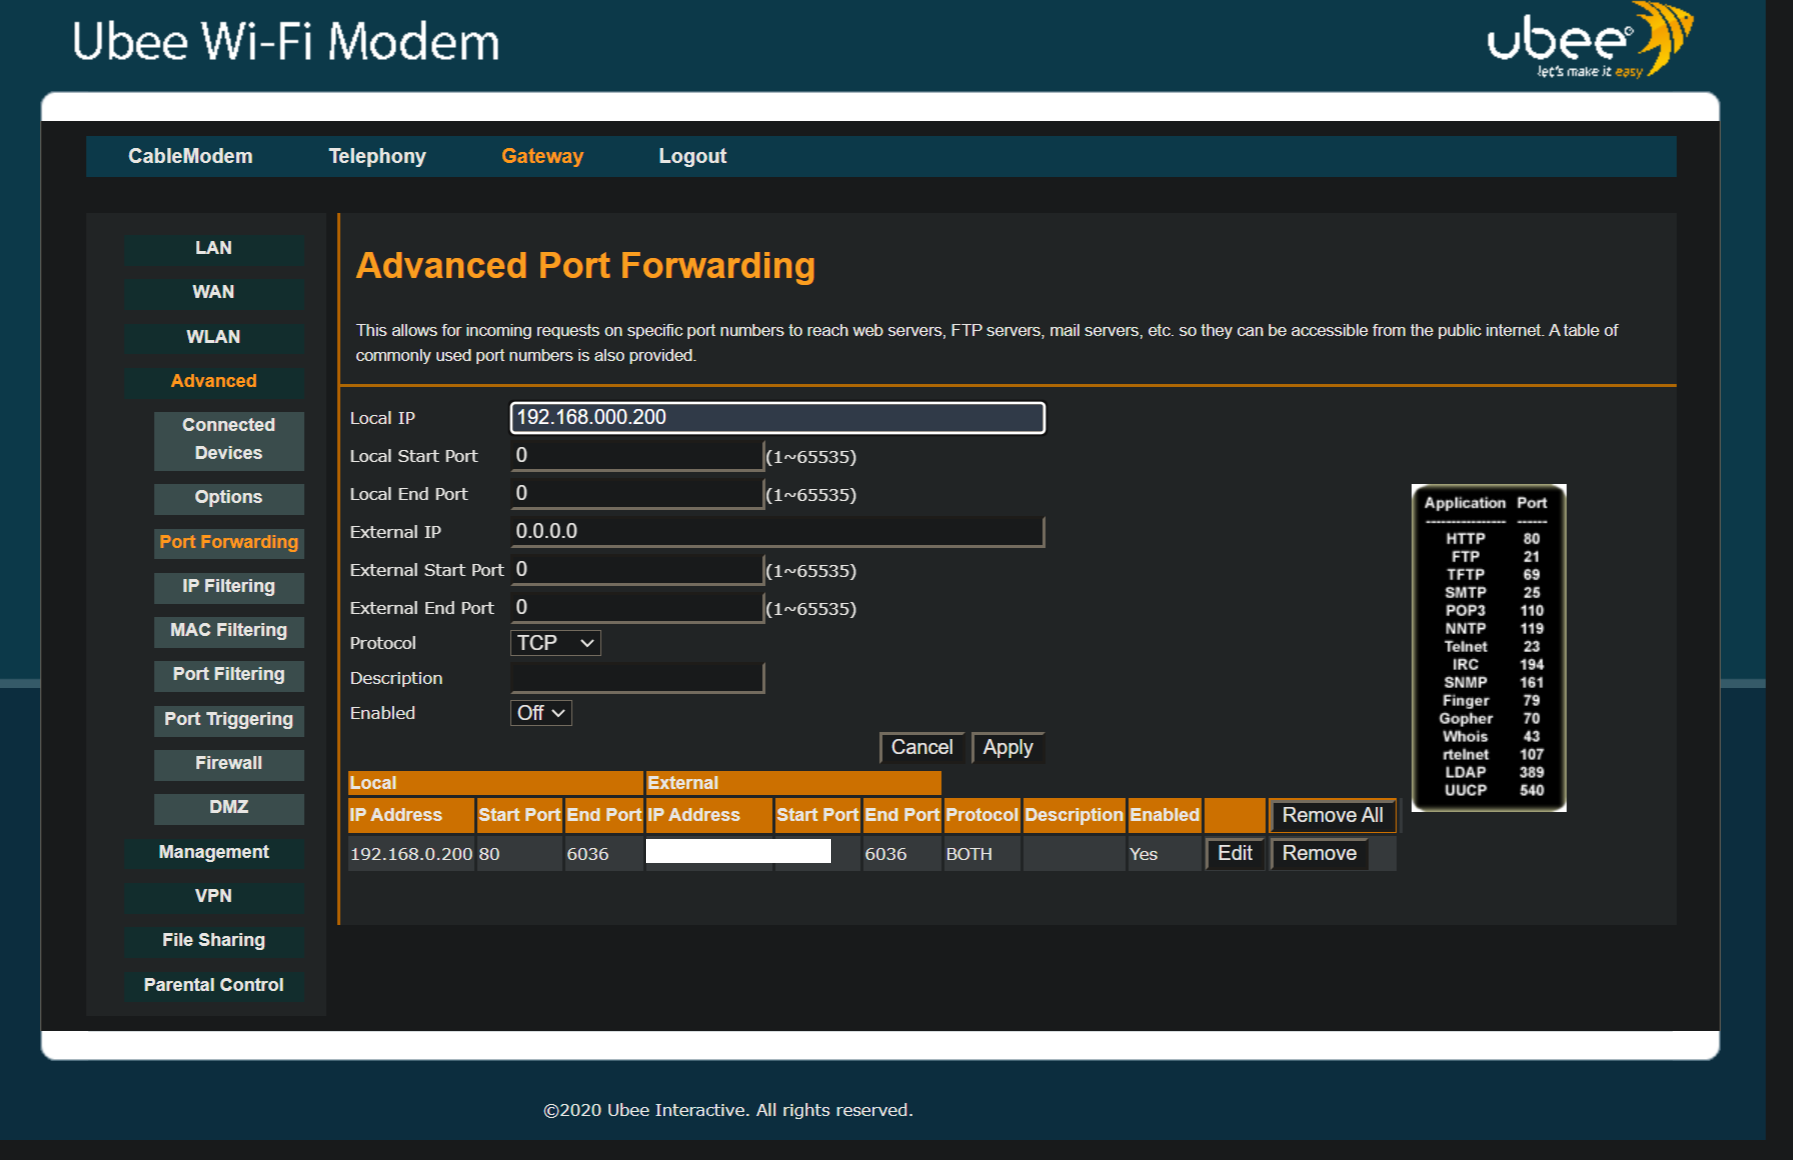Image resolution: width=1793 pixels, height=1160 pixels.
Task: Open the Firewall page
Action: coord(229,763)
